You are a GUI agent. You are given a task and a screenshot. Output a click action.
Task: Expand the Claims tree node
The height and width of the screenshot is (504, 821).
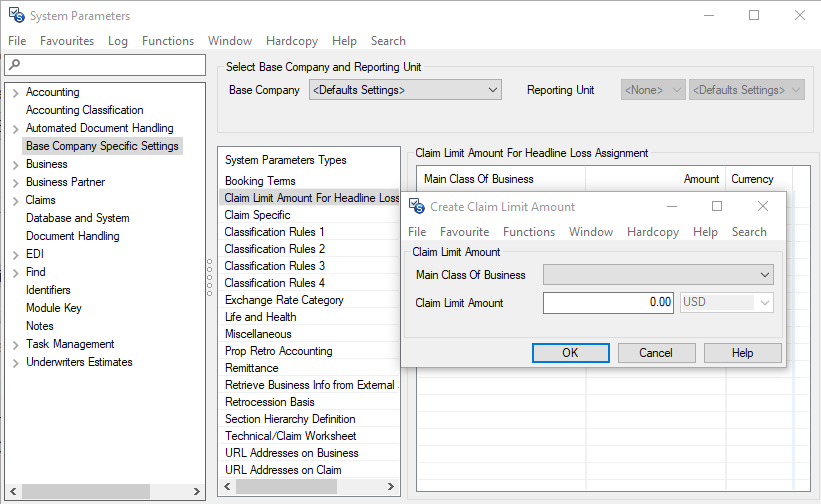tap(15, 201)
